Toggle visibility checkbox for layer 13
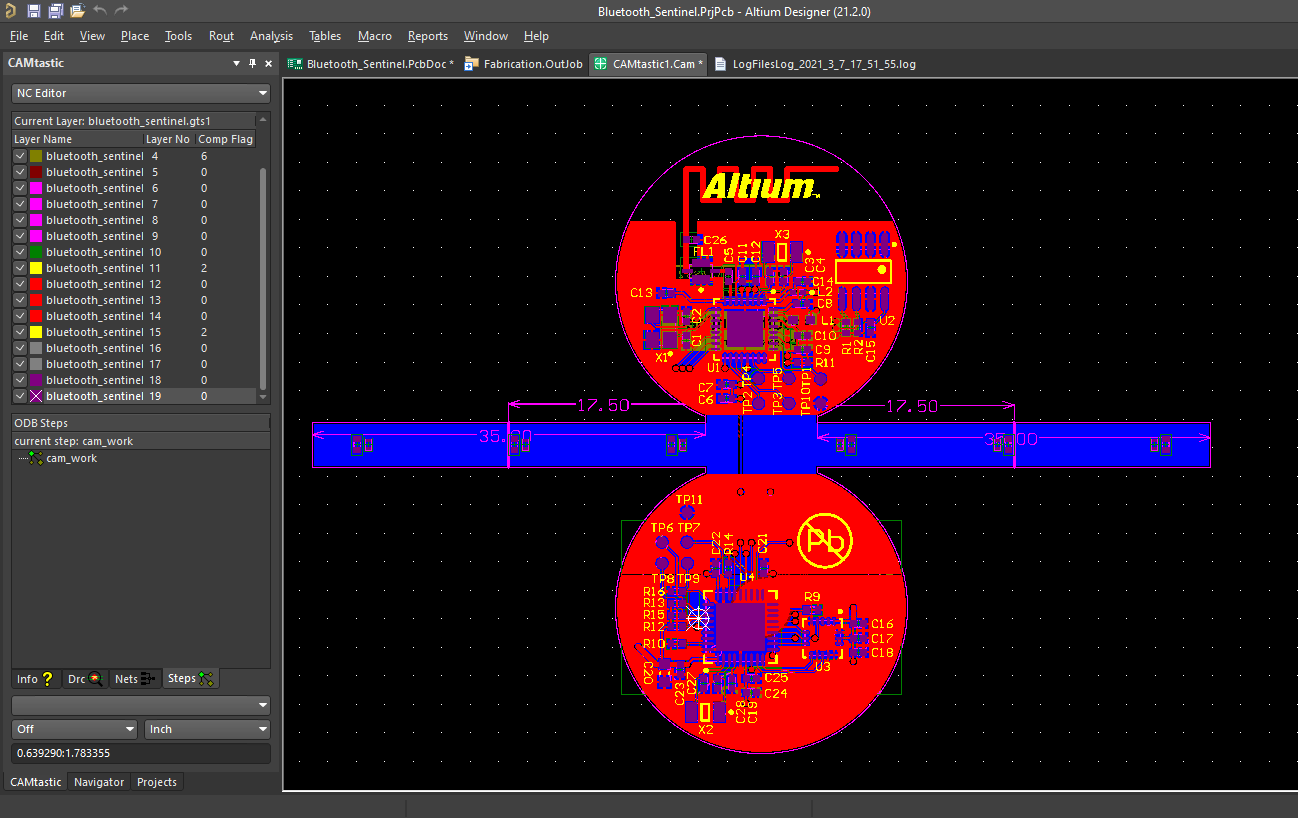The width and height of the screenshot is (1298, 818). (20, 300)
